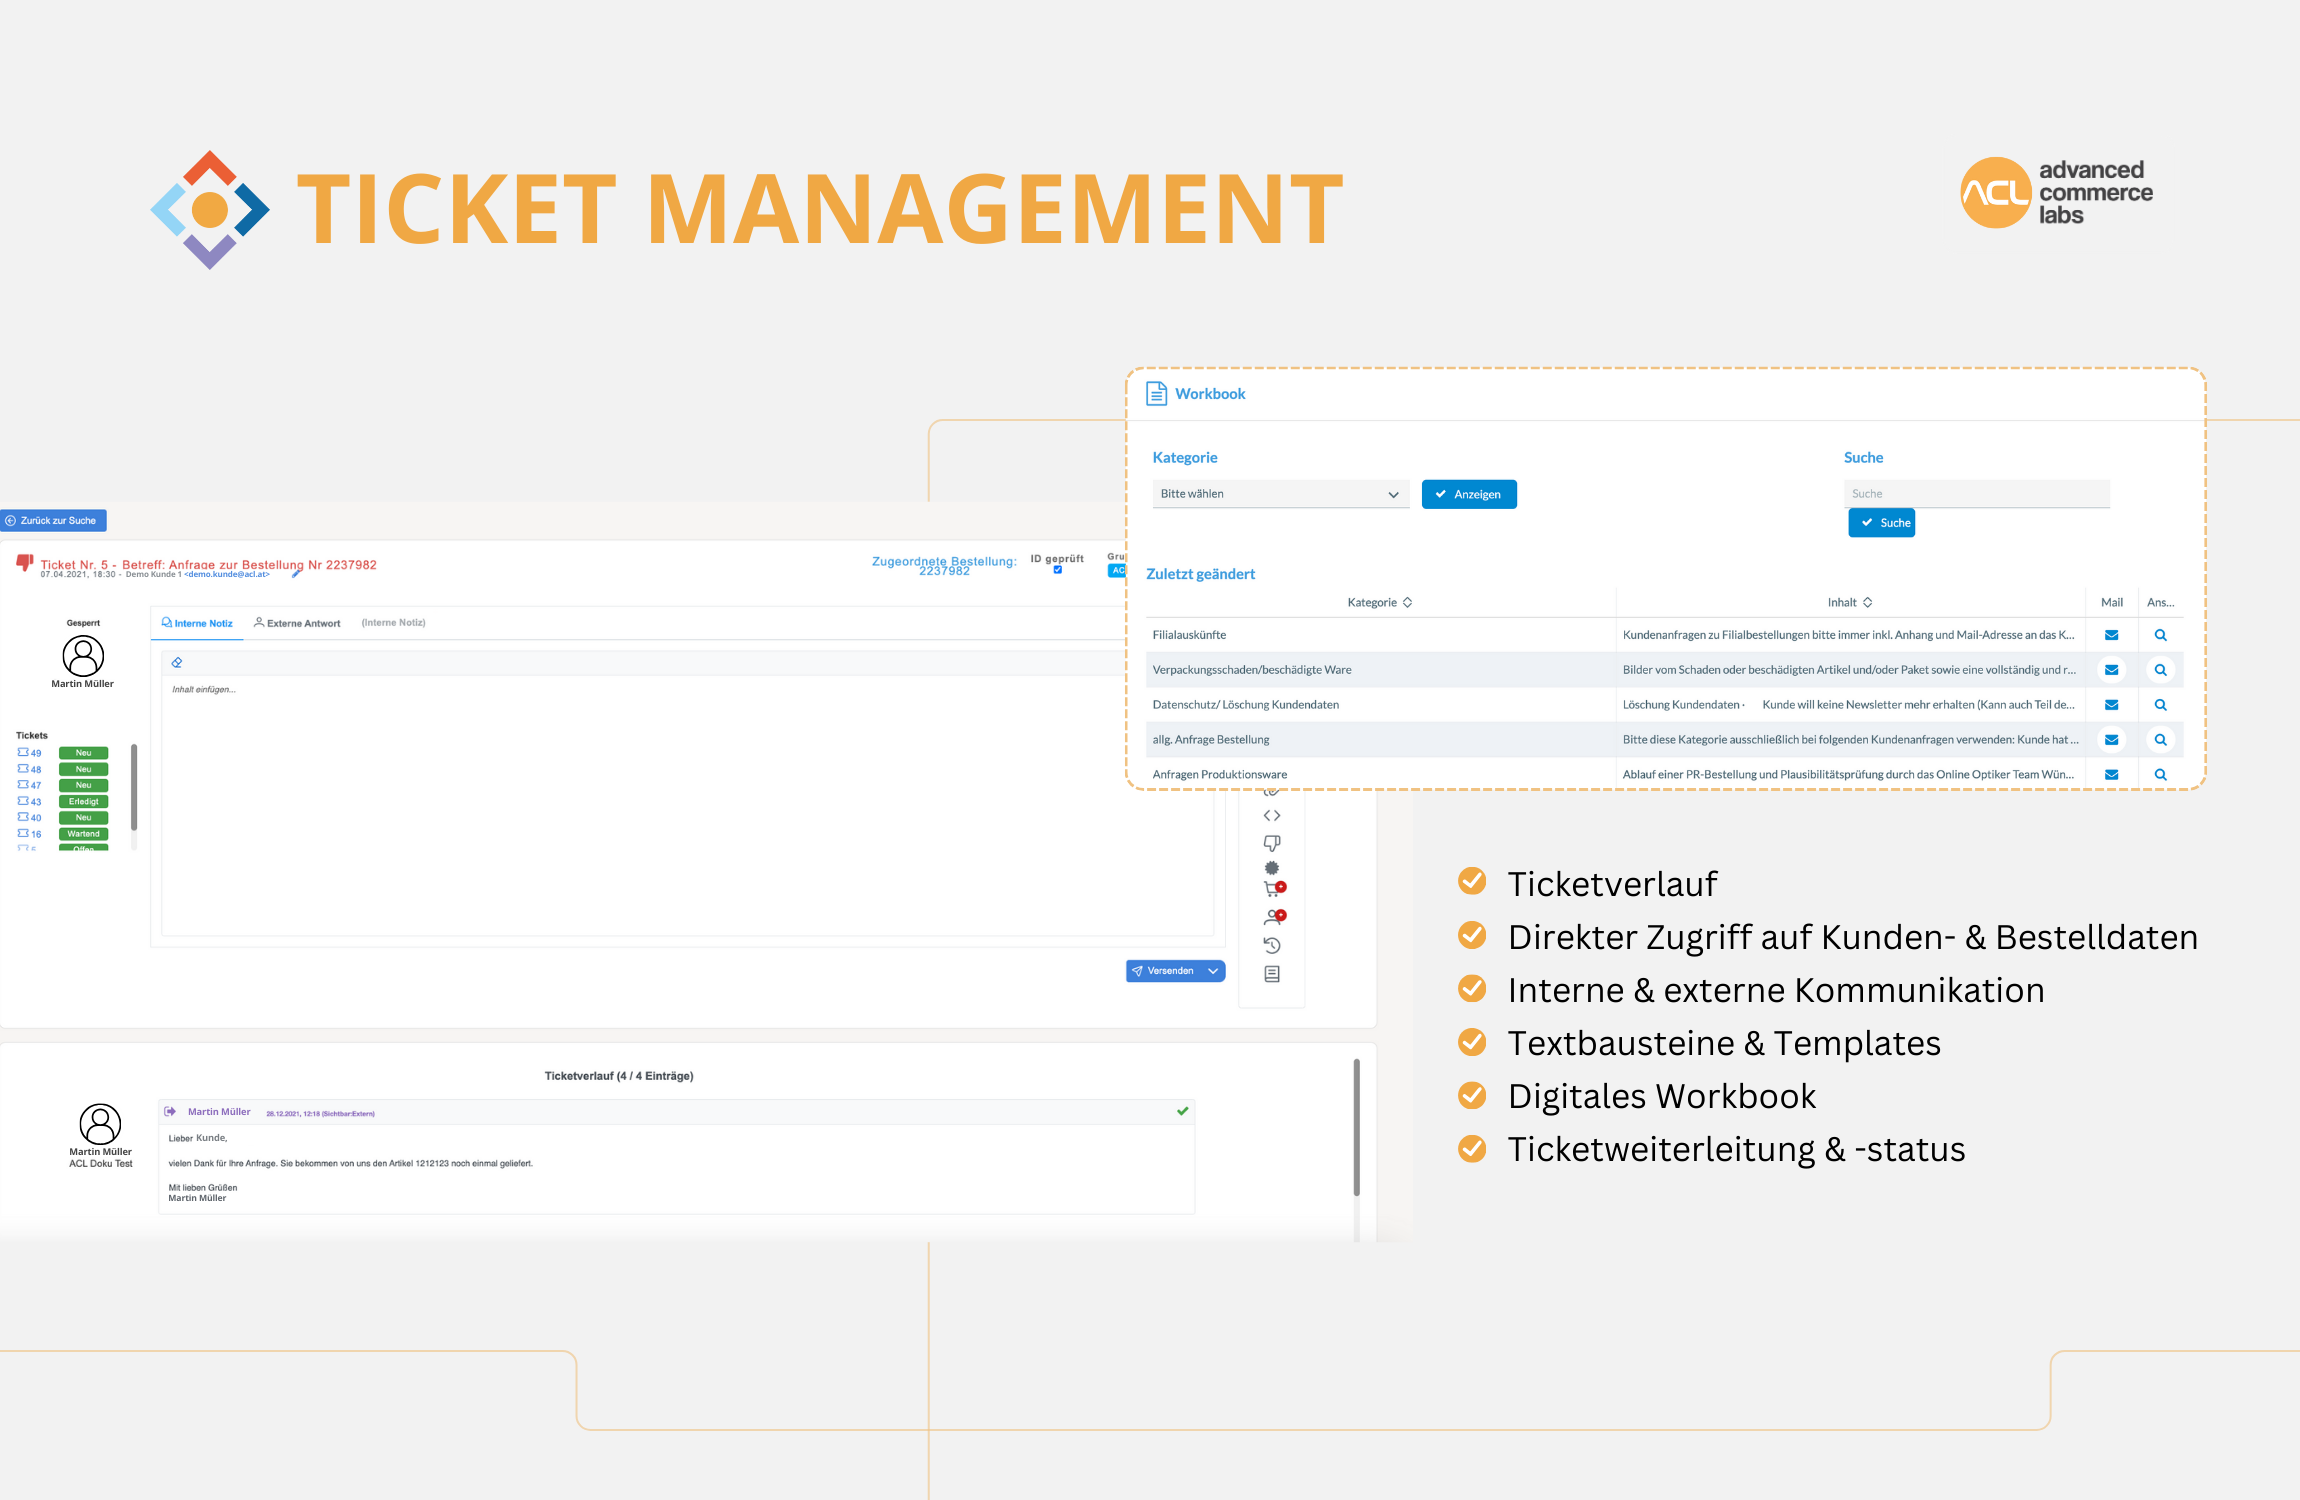Click the Ticketverlauf vertical scrollbar
Image resolution: width=2300 pixels, height=1500 pixels.
coord(1356,1126)
